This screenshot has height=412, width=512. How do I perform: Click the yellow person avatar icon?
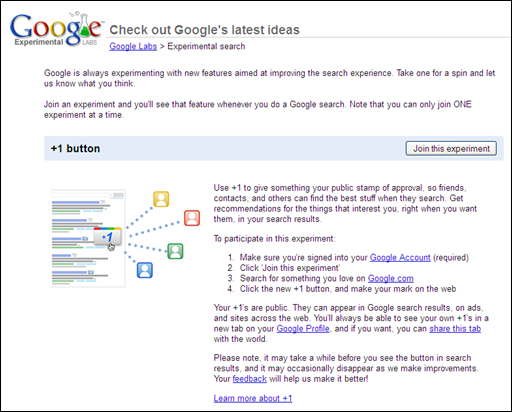pyautogui.click(x=161, y=199)
